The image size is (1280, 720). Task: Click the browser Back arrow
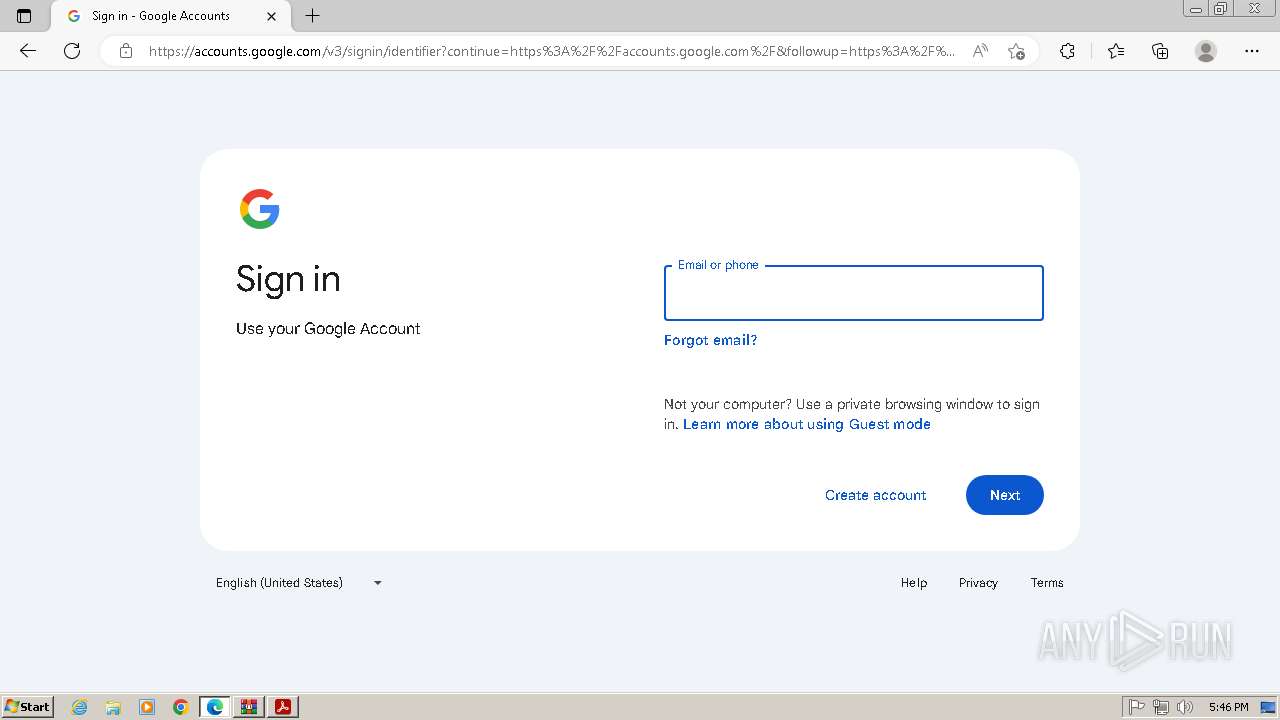click(x=28, y=51)
